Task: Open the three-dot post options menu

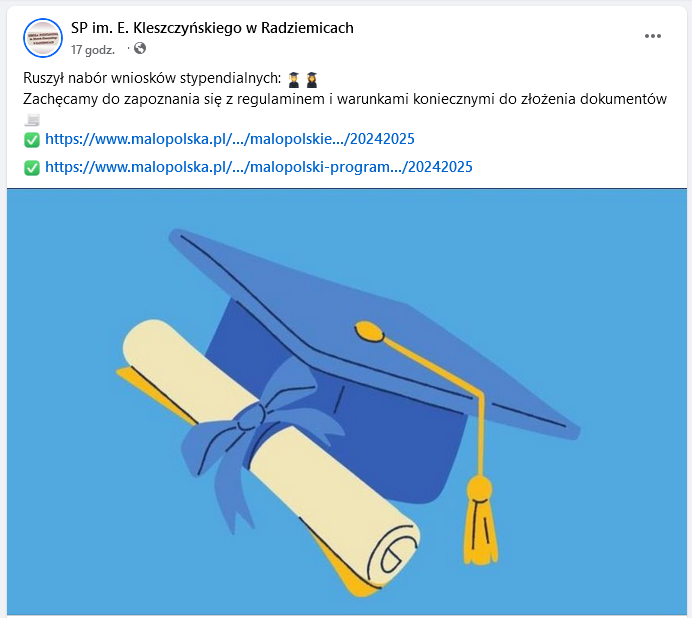Action: [x=652, y=36]
